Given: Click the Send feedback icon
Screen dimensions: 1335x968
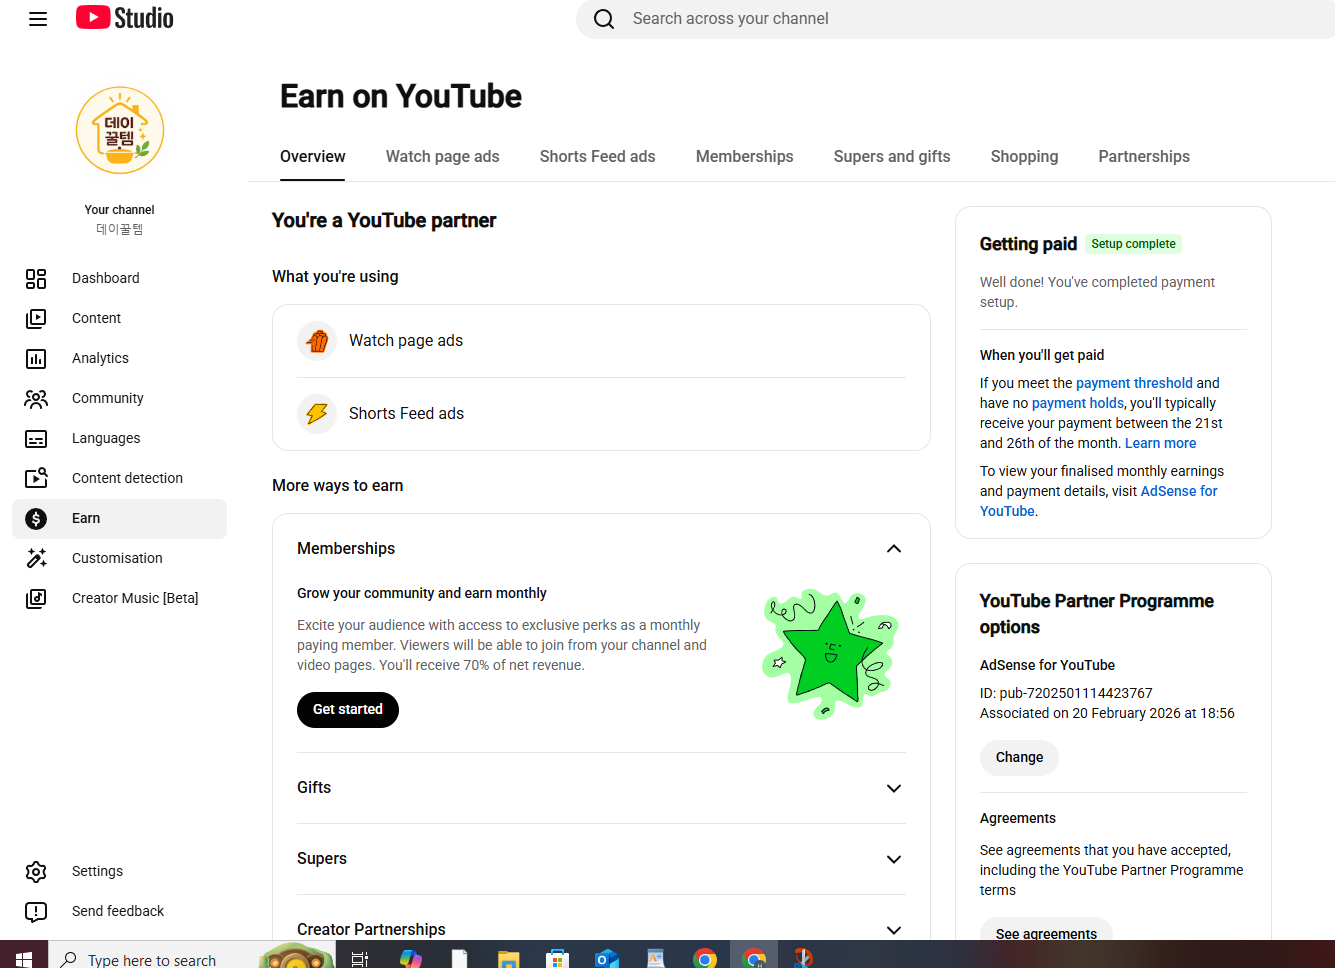Looking at the screenshot, I should (x=36, y=912).
